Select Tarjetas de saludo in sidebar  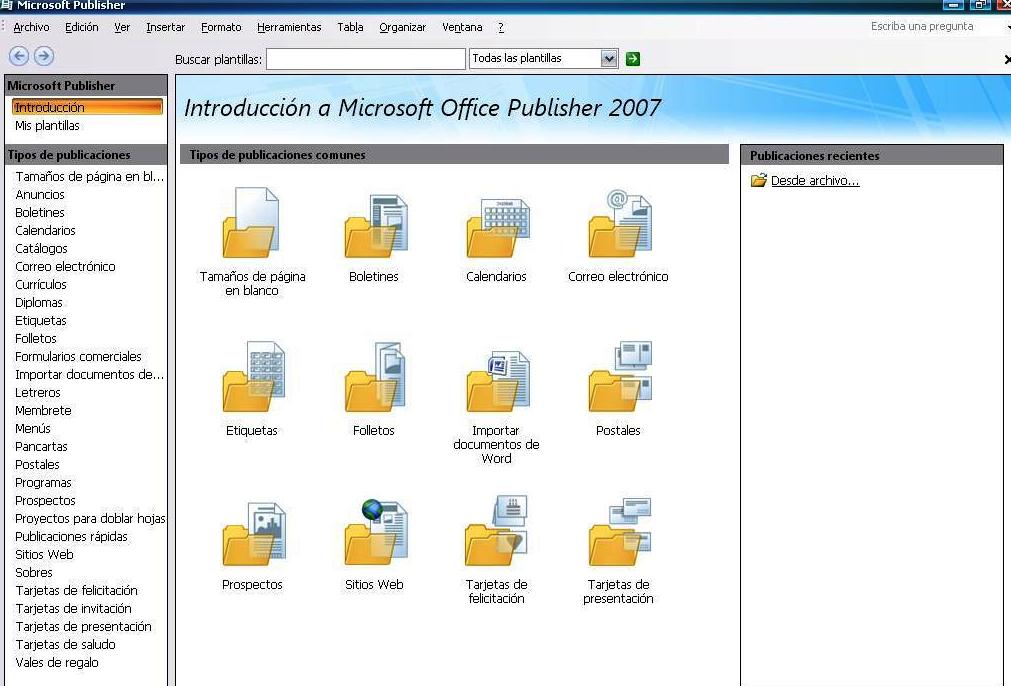pyautogui.click(x=65, y=645)
